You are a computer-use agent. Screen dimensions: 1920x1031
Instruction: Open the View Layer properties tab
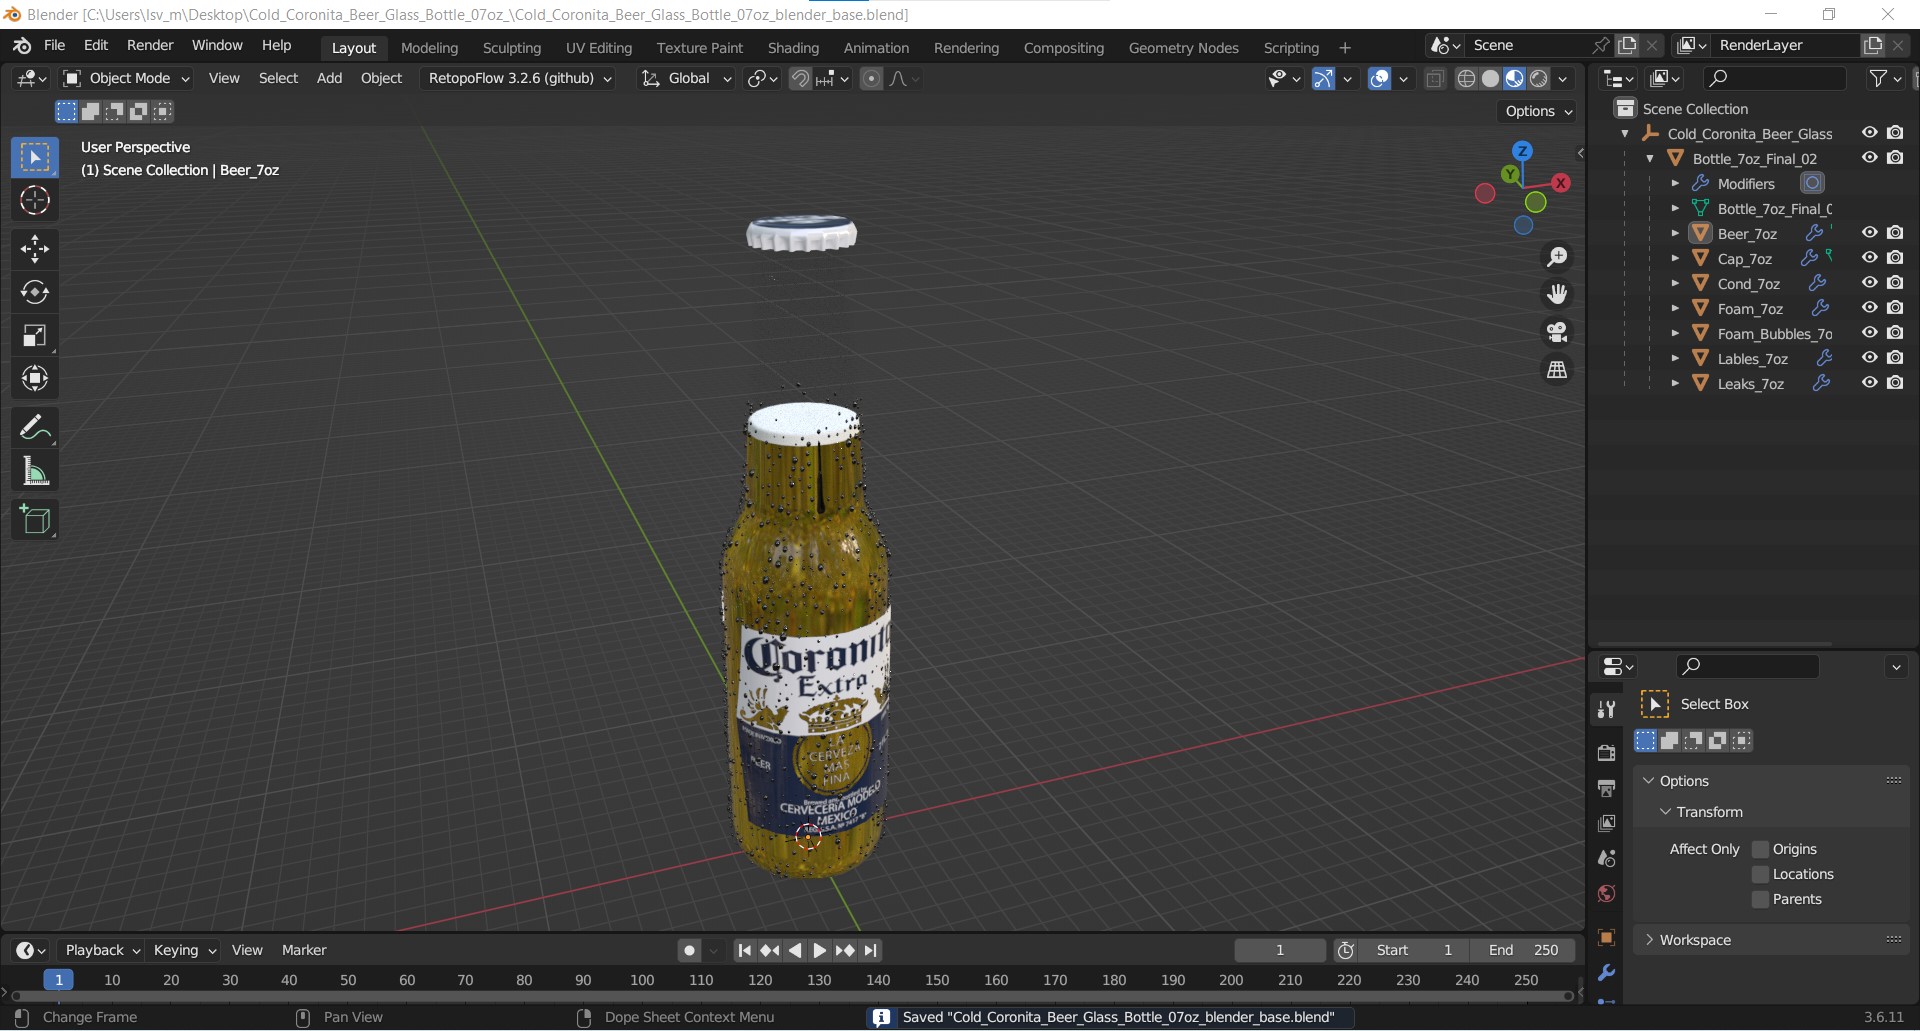[1606, 824]
